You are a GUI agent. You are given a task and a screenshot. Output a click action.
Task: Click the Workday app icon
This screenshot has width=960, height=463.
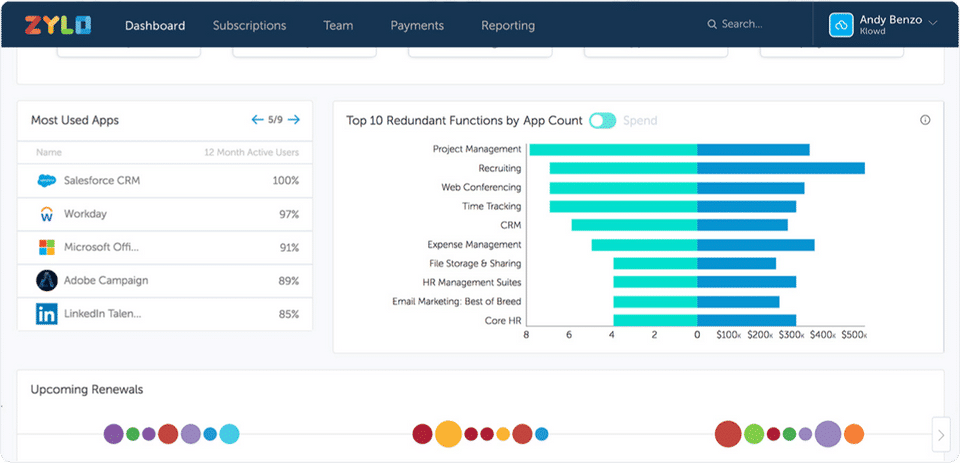[46, 214]
